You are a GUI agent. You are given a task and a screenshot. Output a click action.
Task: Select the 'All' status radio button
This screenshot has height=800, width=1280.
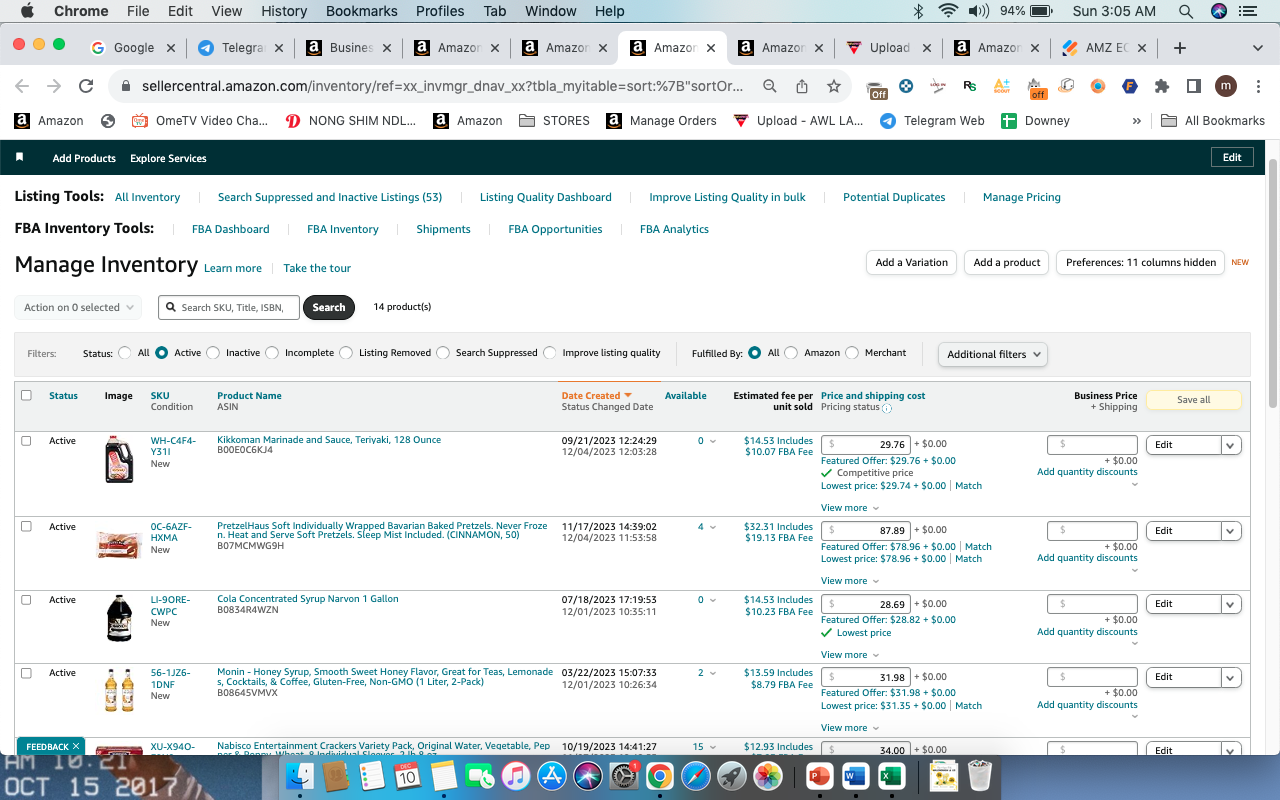click(x=125, y=353)
